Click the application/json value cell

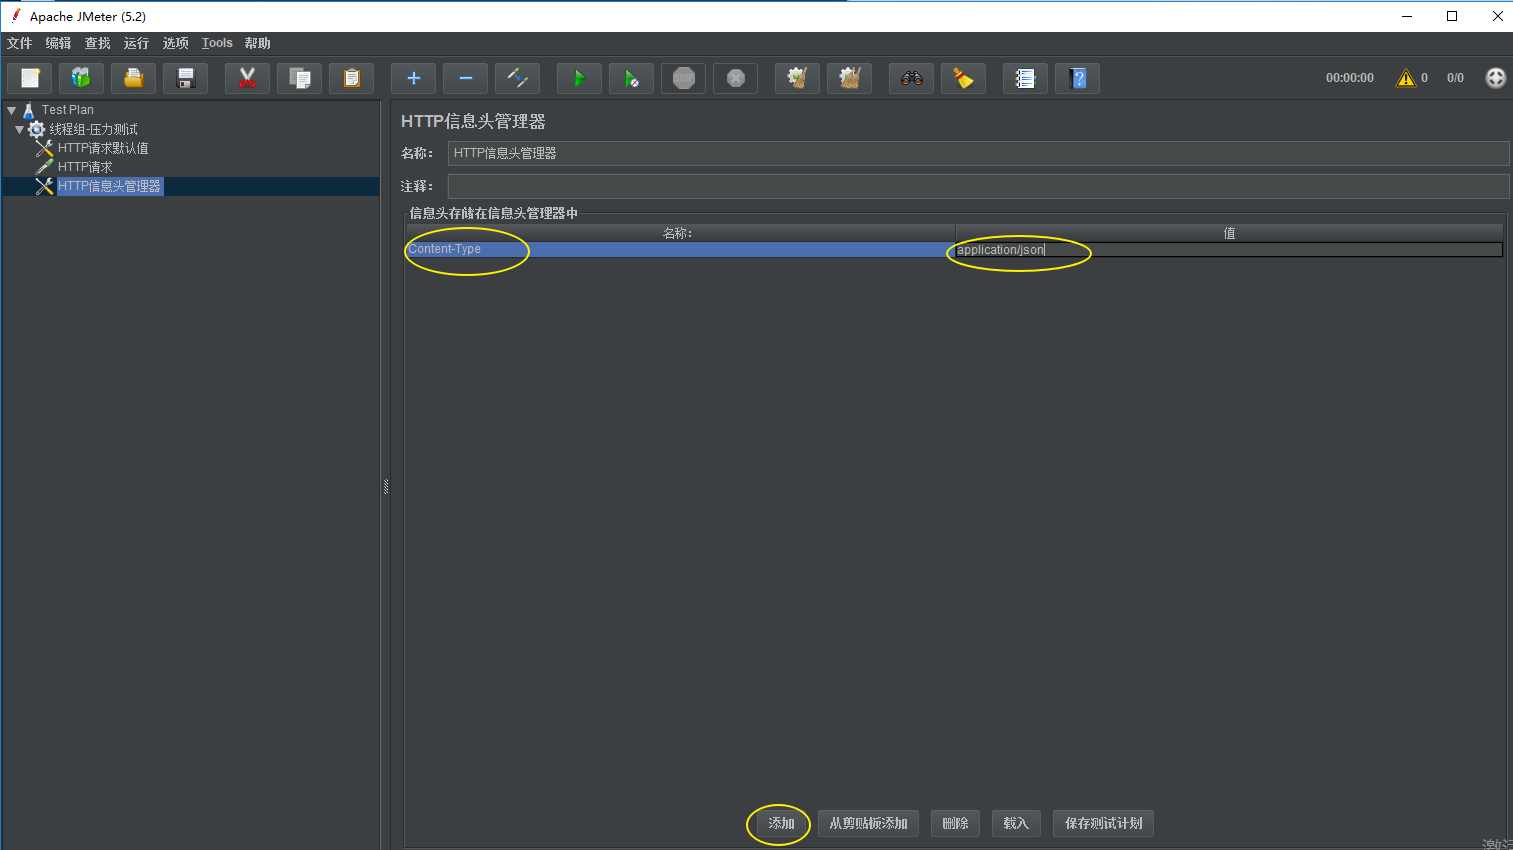1229,250
